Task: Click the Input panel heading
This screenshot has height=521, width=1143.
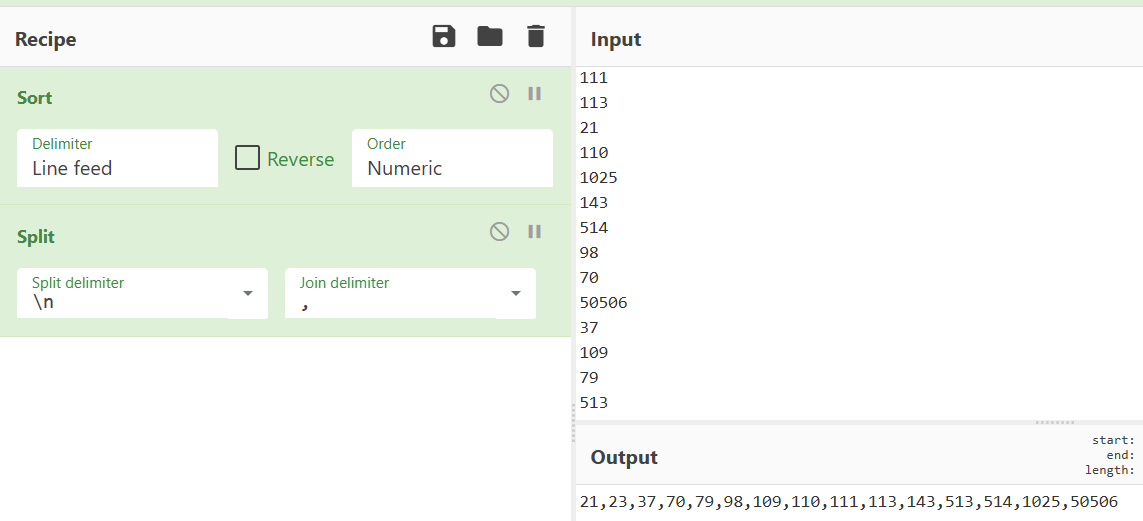Action: (x=616, y=39)
